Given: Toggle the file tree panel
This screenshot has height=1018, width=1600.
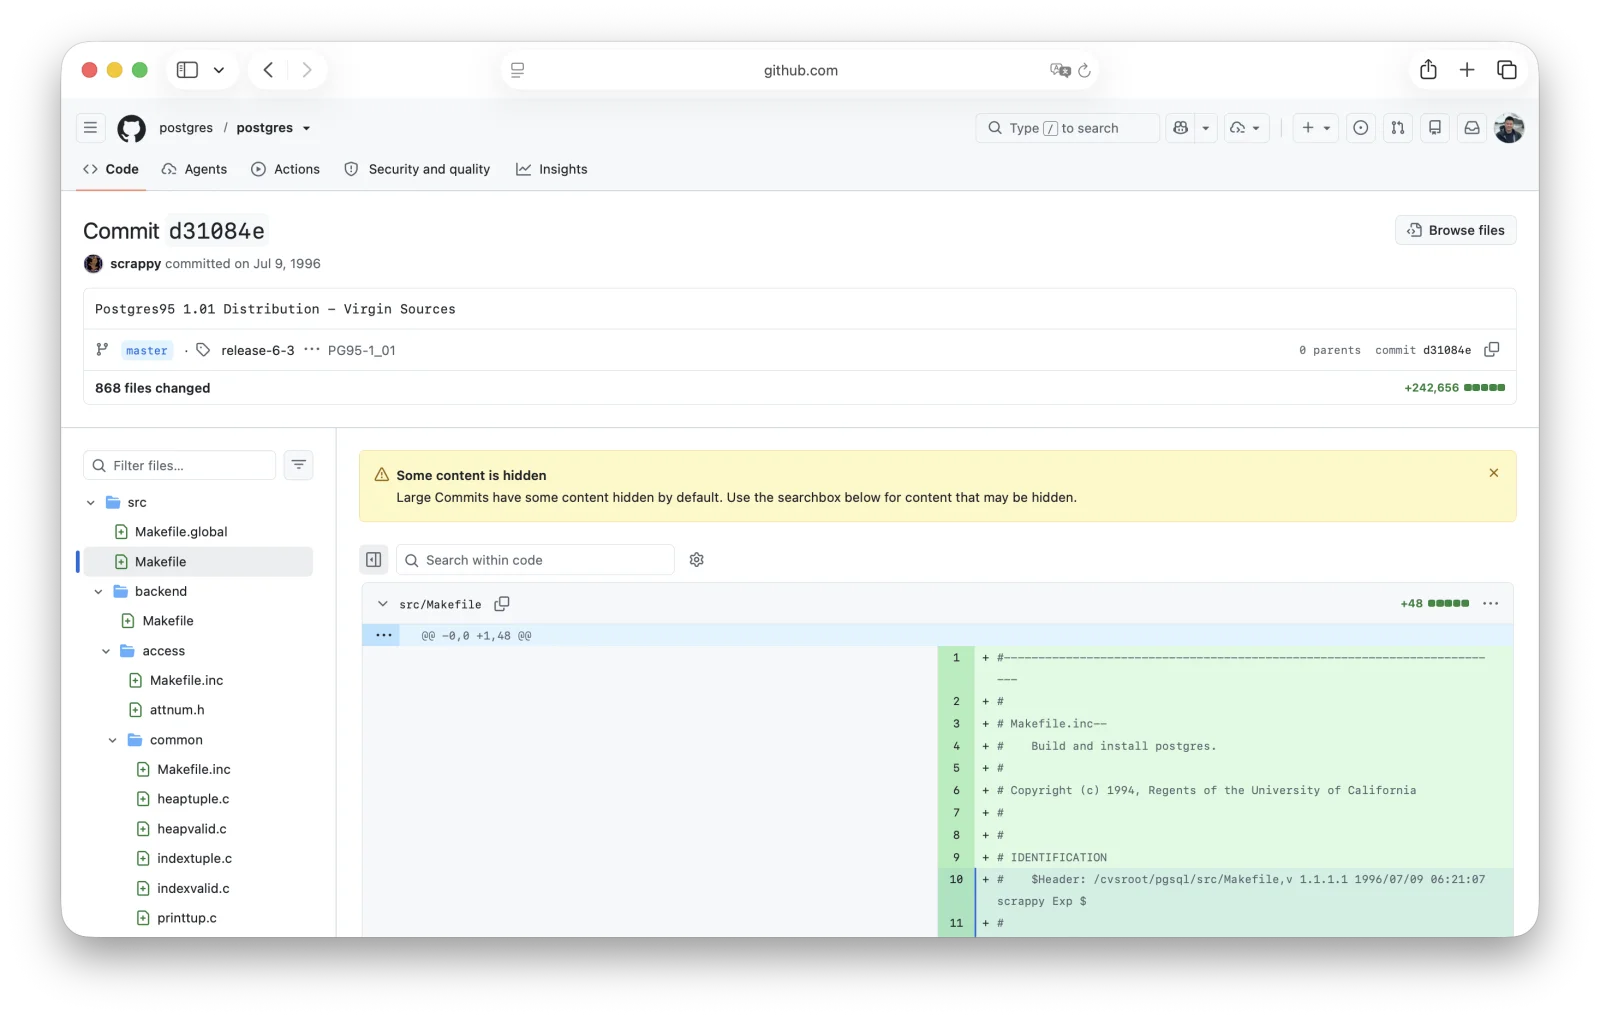Looking at the screenshot, I should click(374, 560).
